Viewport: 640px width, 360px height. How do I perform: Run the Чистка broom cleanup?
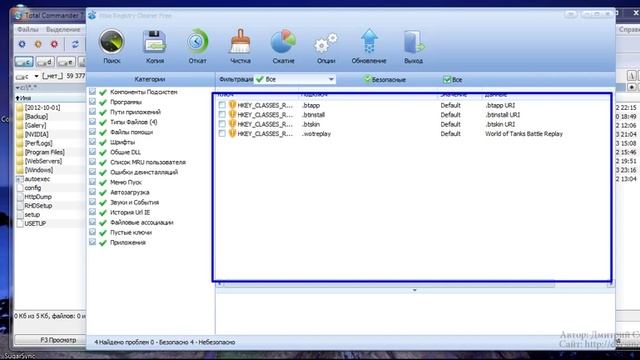(240, 46)
